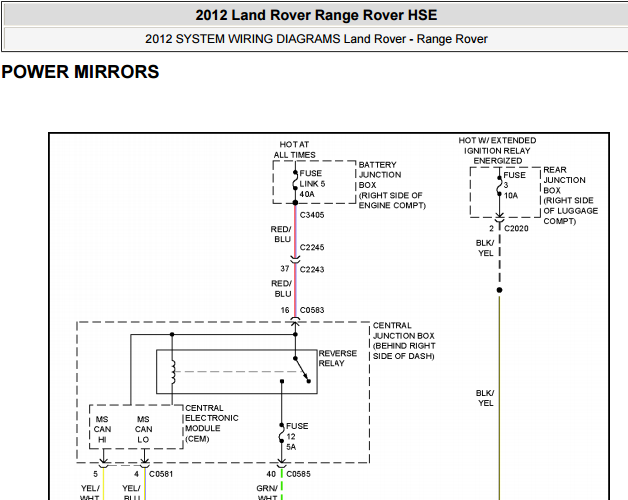This screenshot has width=628, height=500.
Task: Click the splice dot on BLK/YEL wire
Action: (499, 290)
